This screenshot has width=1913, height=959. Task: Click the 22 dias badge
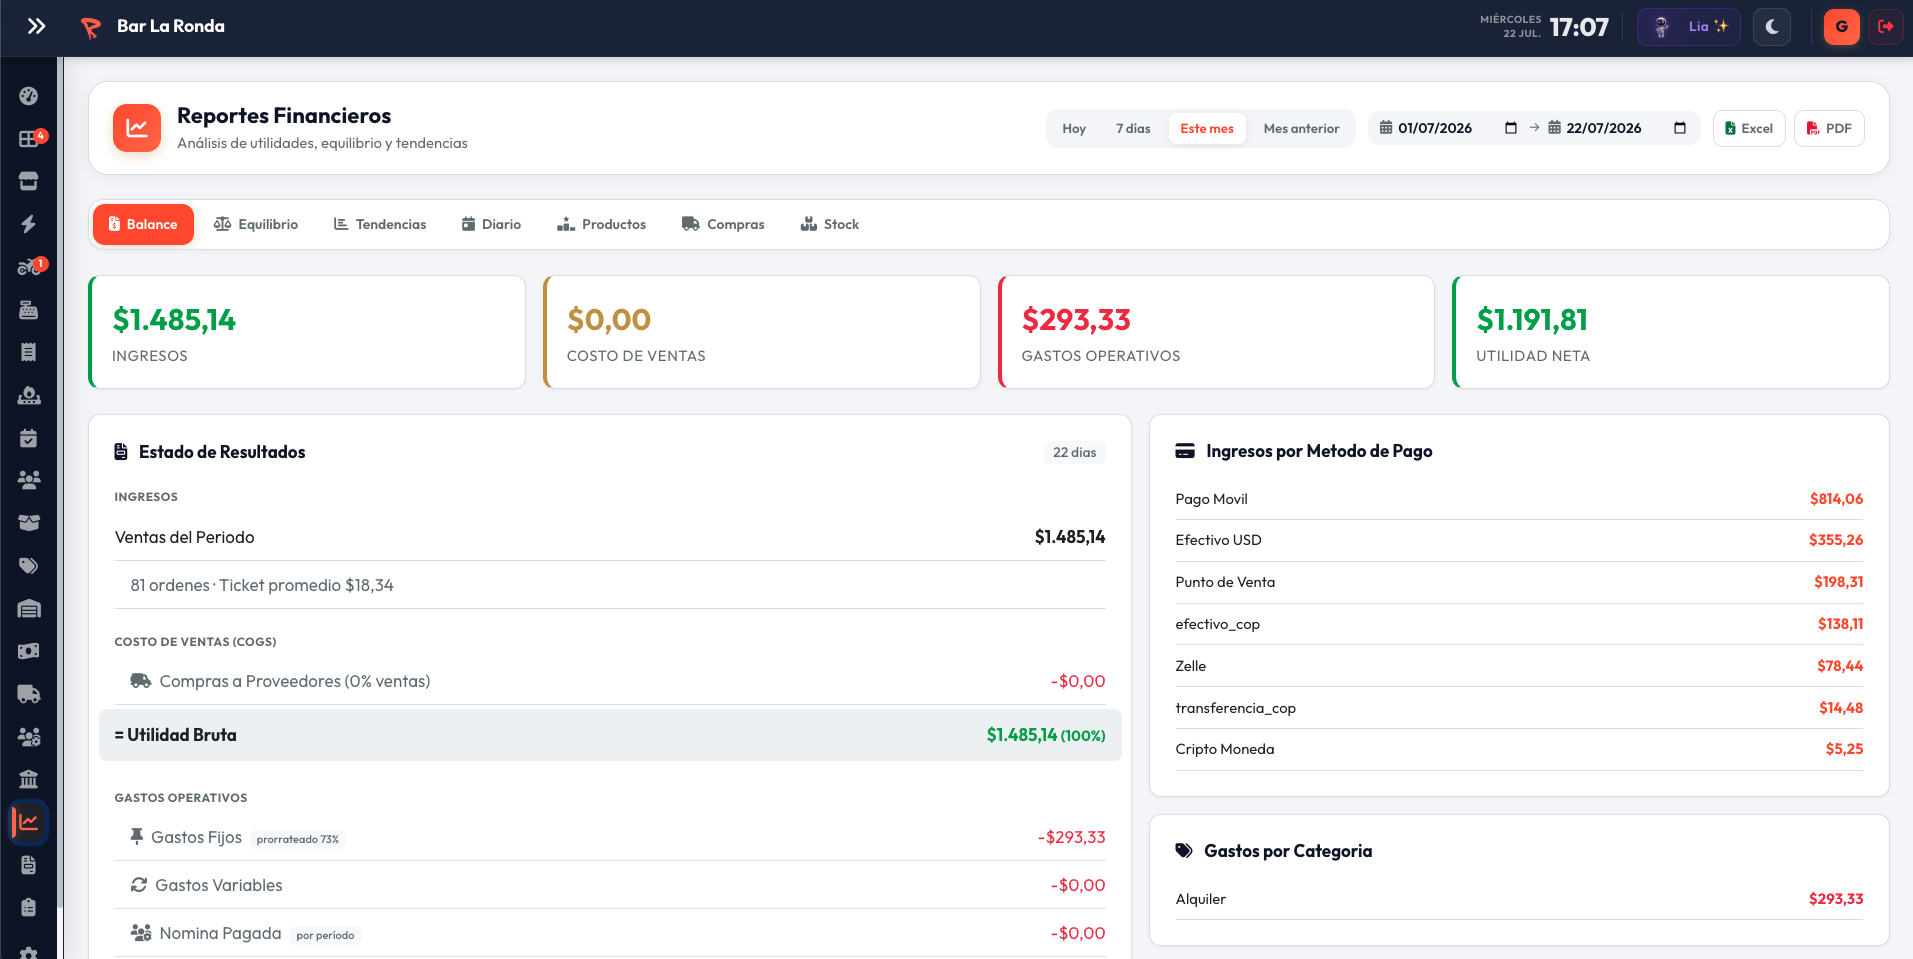tap(1075, 452)
